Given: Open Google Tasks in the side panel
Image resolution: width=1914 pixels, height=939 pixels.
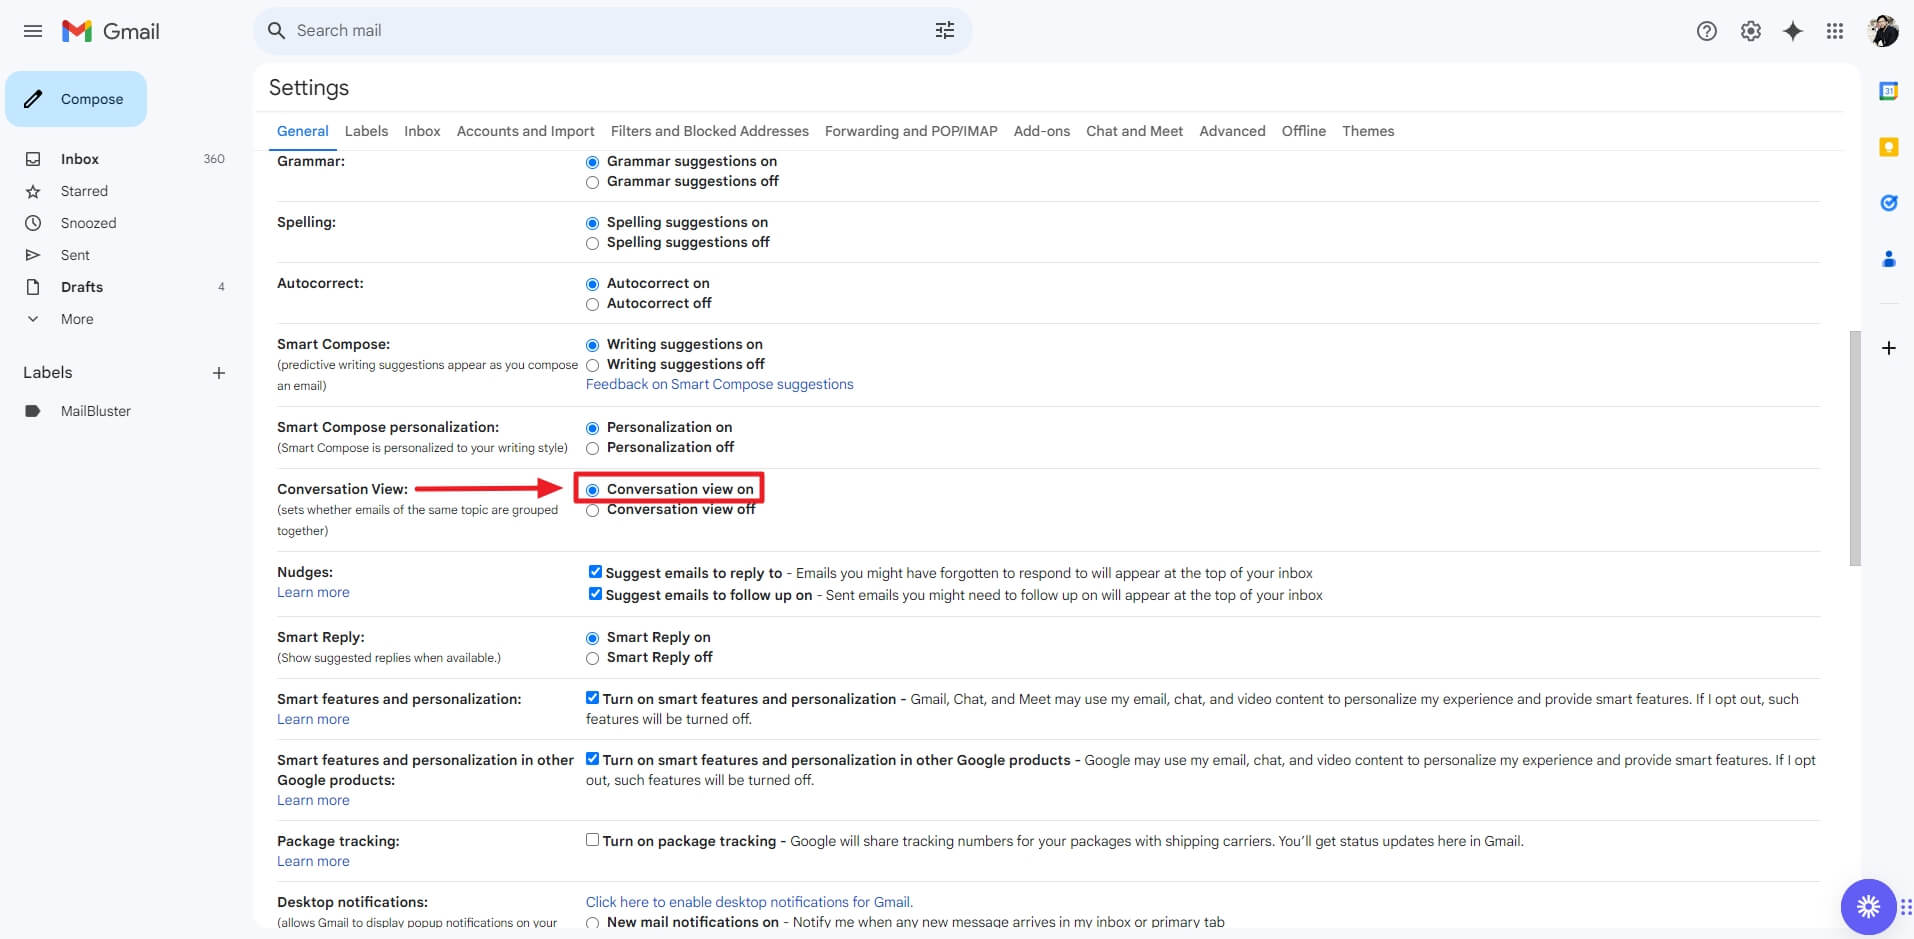Looking at the screenshot, I should pos(1889,203).
